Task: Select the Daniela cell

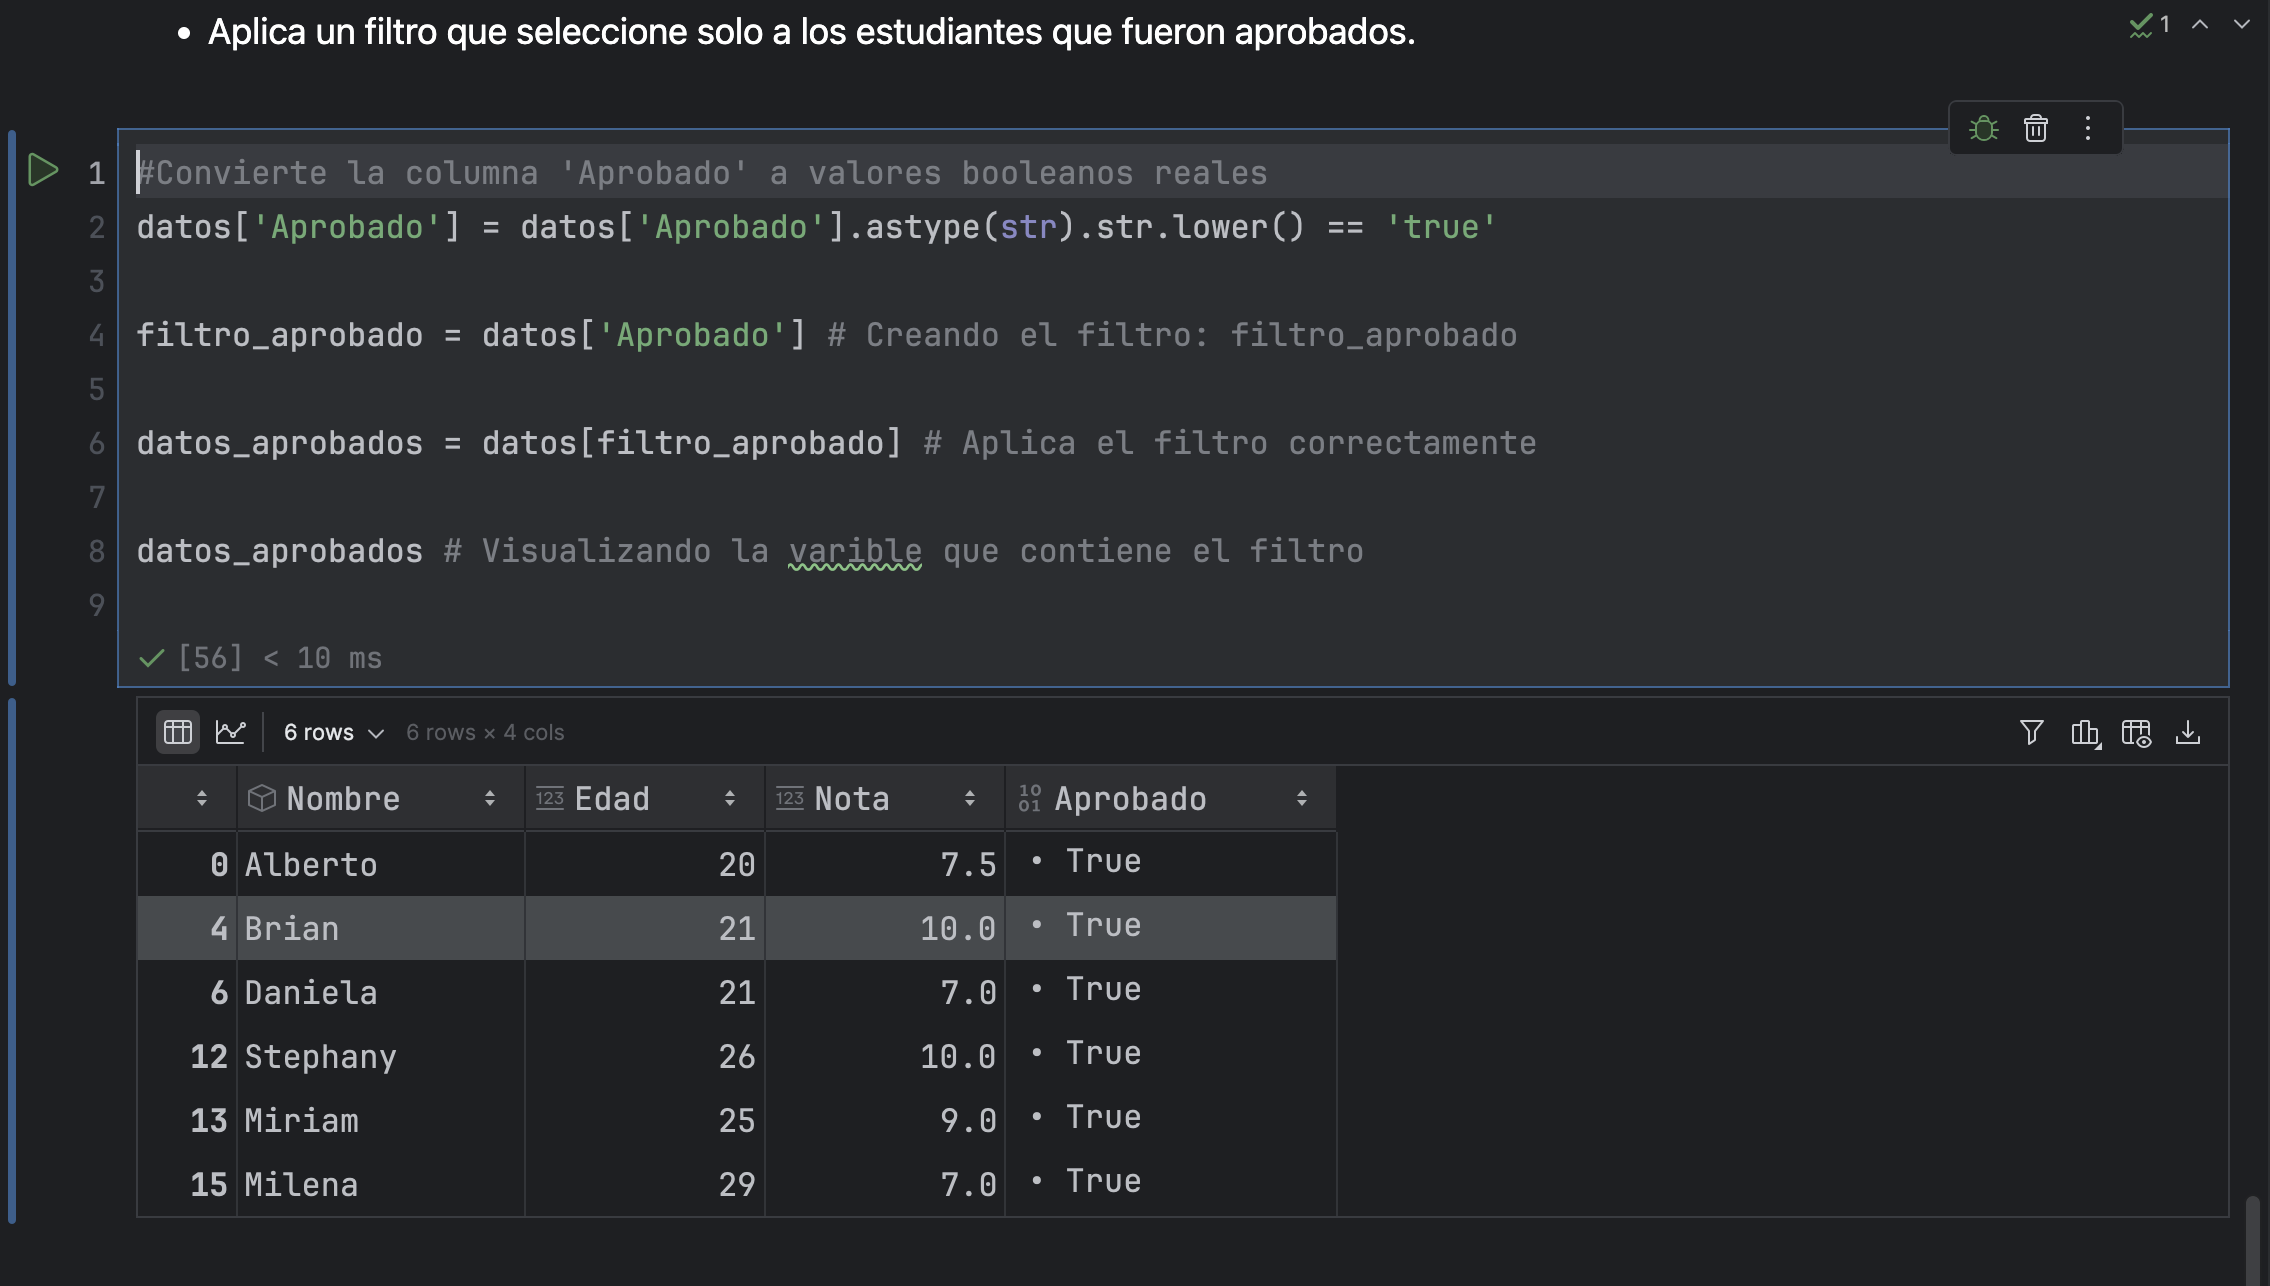Action: pyautogui.click(x=381, y=992)
